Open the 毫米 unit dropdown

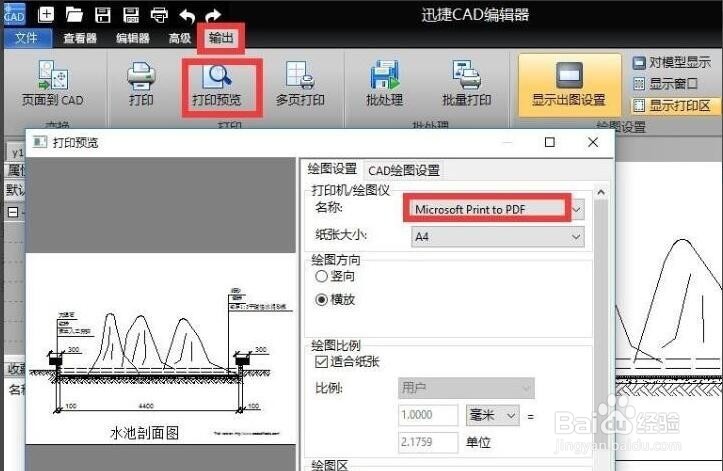click(x=493, y=415)
